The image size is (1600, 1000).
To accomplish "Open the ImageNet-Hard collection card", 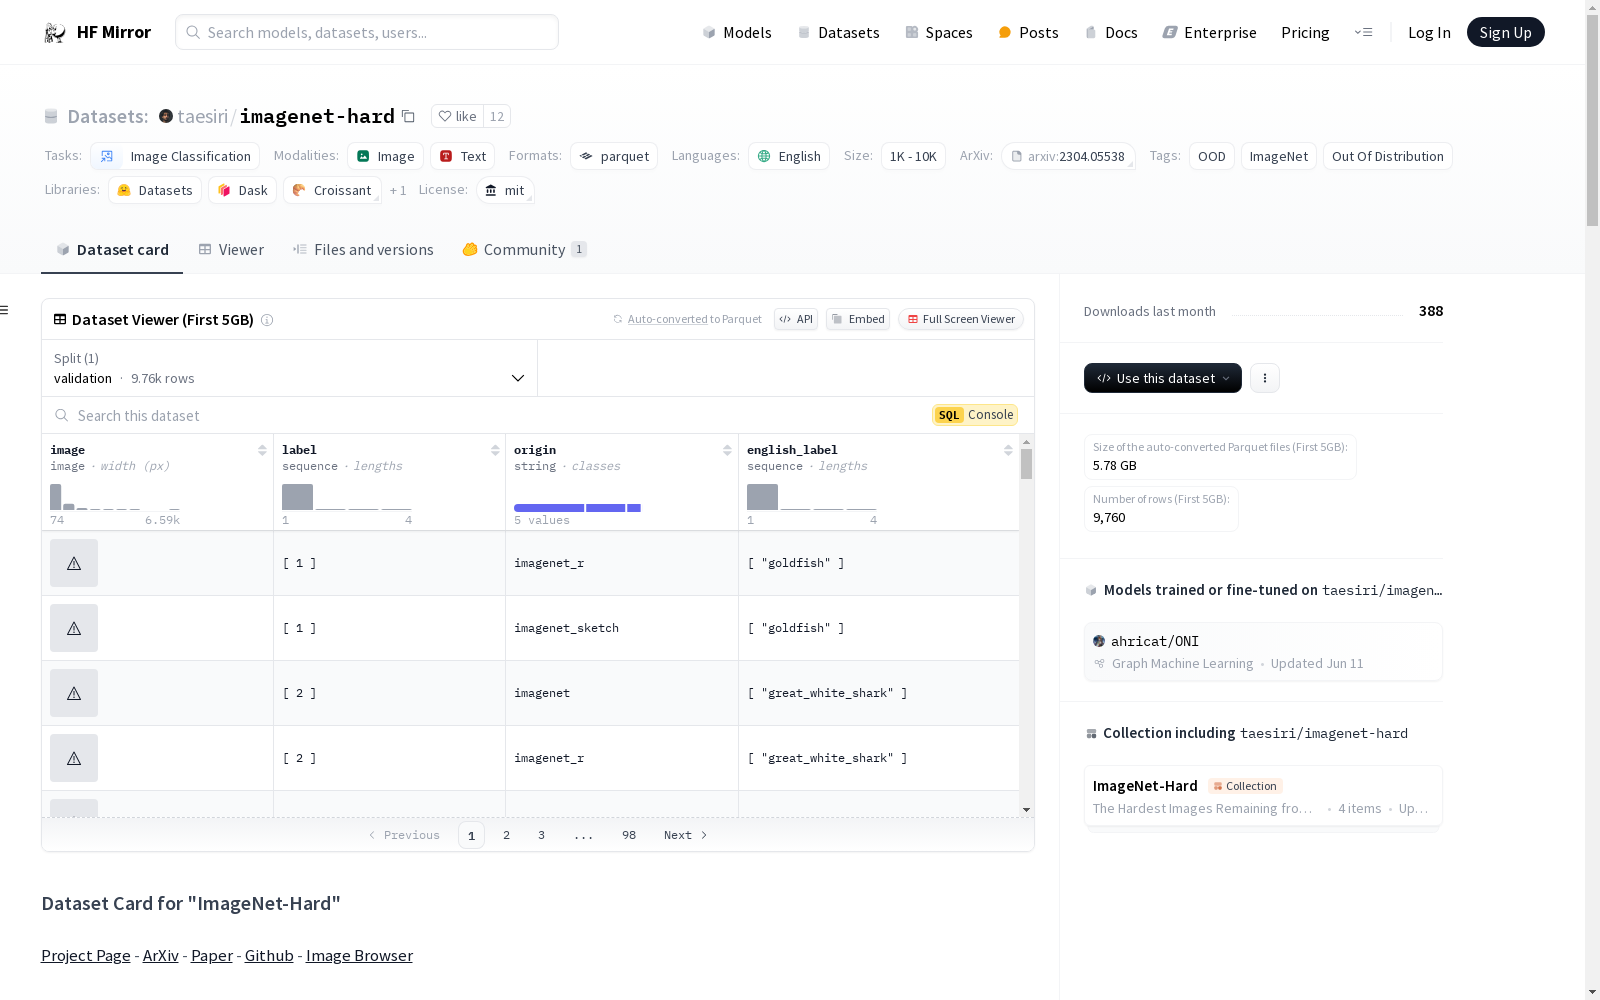I will [x=1263, y=797].
